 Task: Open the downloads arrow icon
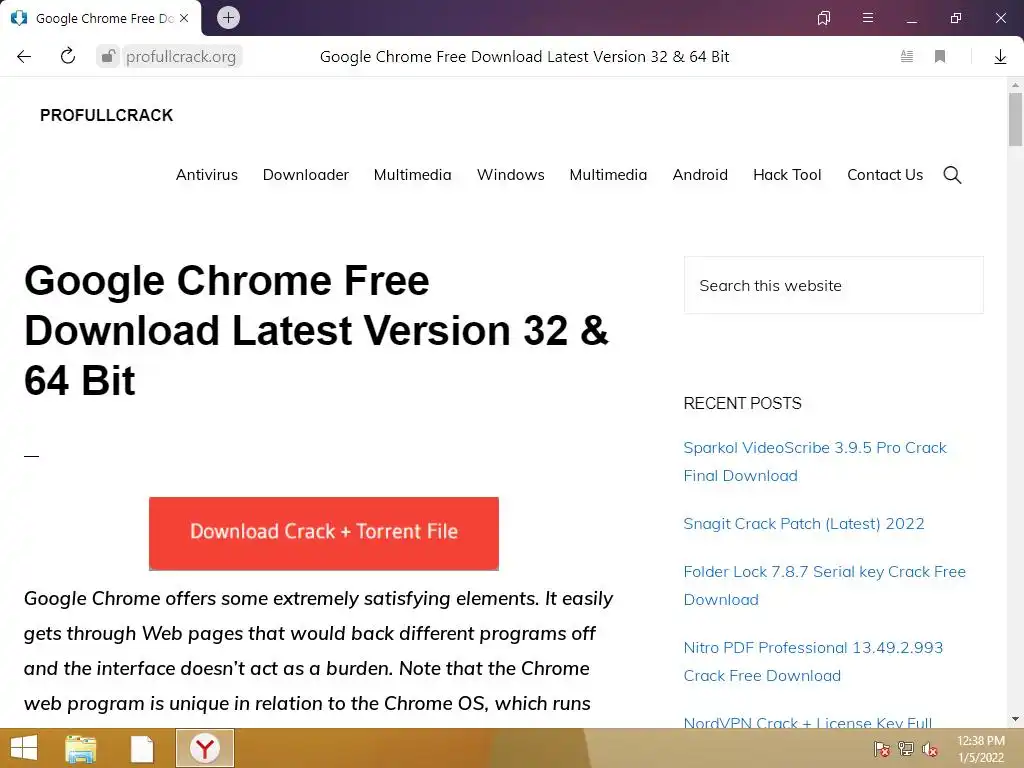(x=1000, y=57)
